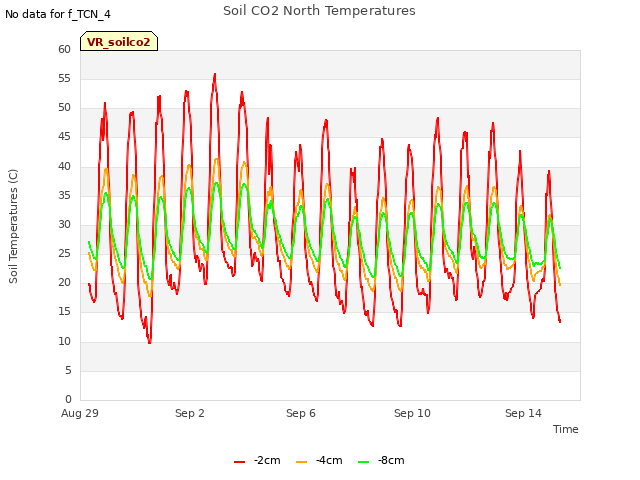Image resolution: width=640 pixels, height=480 pixels.
Task: Click the 10 y-axis tick label
Action: pyautogui.click(x=64, y=341)
